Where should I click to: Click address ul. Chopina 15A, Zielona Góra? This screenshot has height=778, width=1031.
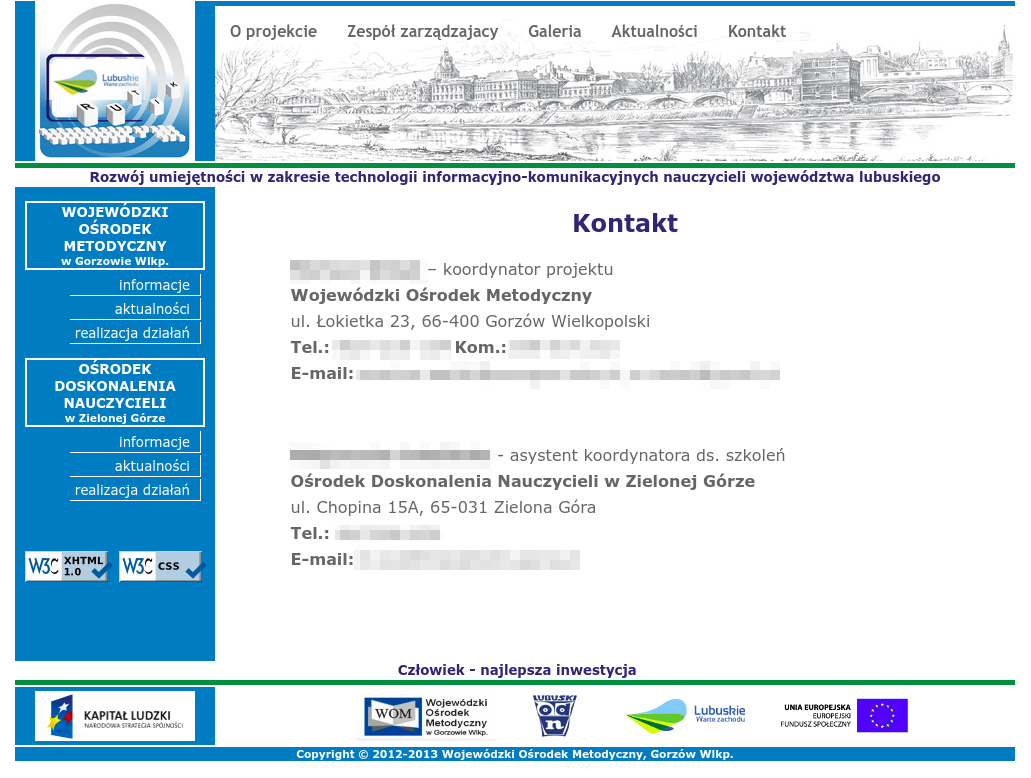pyautogui.click(x=443, y=507)
